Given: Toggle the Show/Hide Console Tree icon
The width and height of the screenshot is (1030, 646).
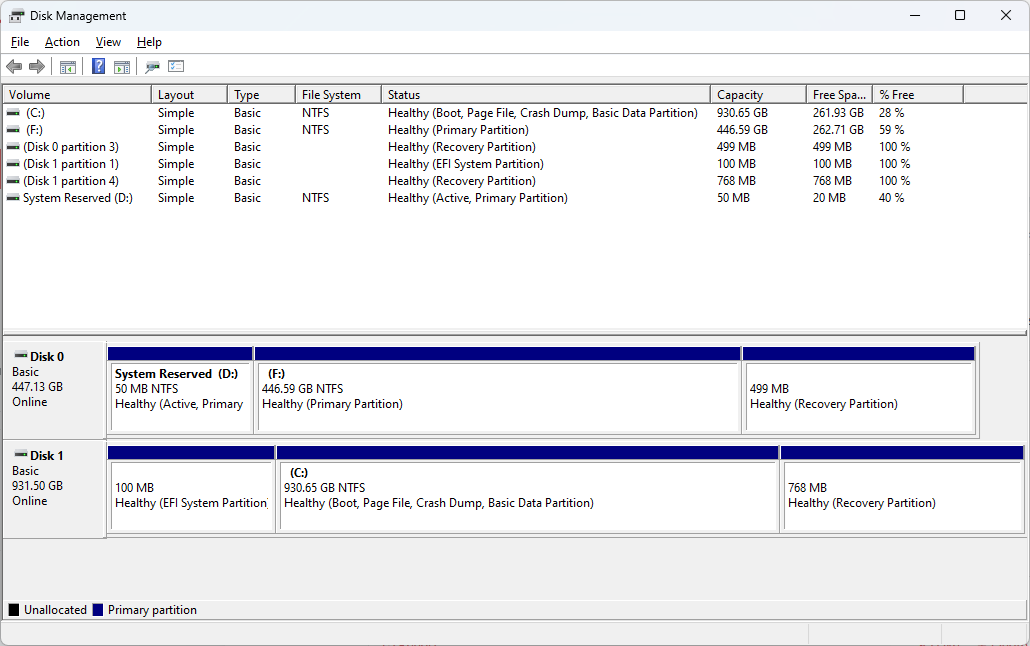Looking at the screenshot, I should (68, 66).
